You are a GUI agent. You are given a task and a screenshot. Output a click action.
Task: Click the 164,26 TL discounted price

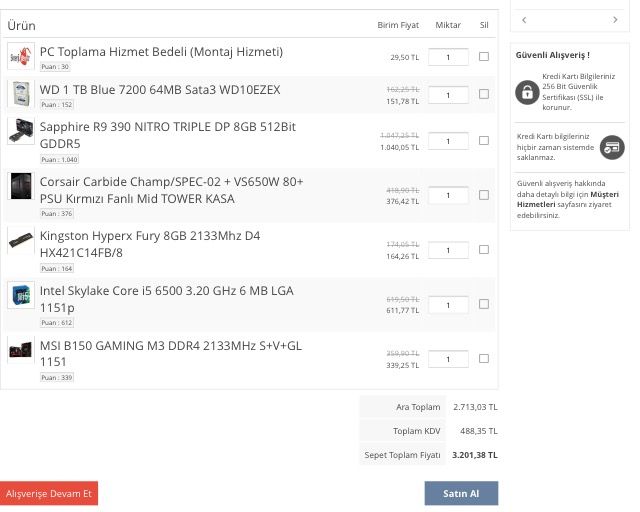click(402, 256)
